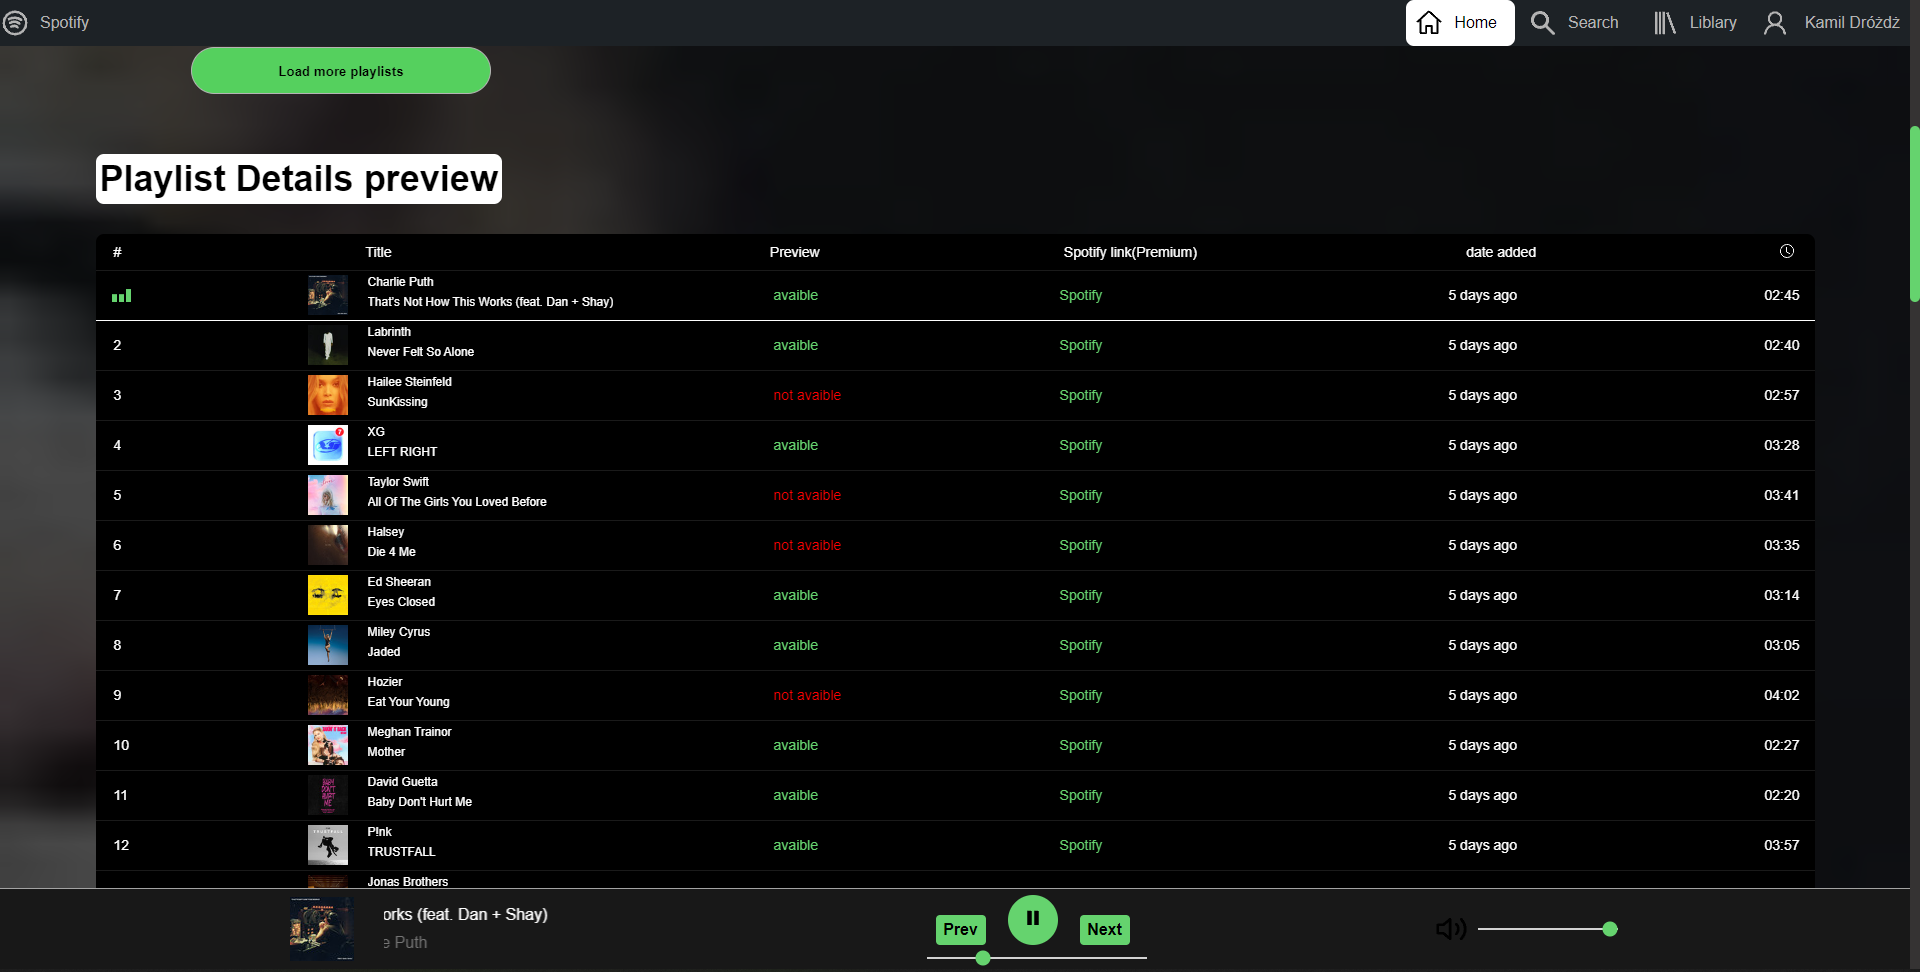Click the playback progress slider handle

[982, 957]
